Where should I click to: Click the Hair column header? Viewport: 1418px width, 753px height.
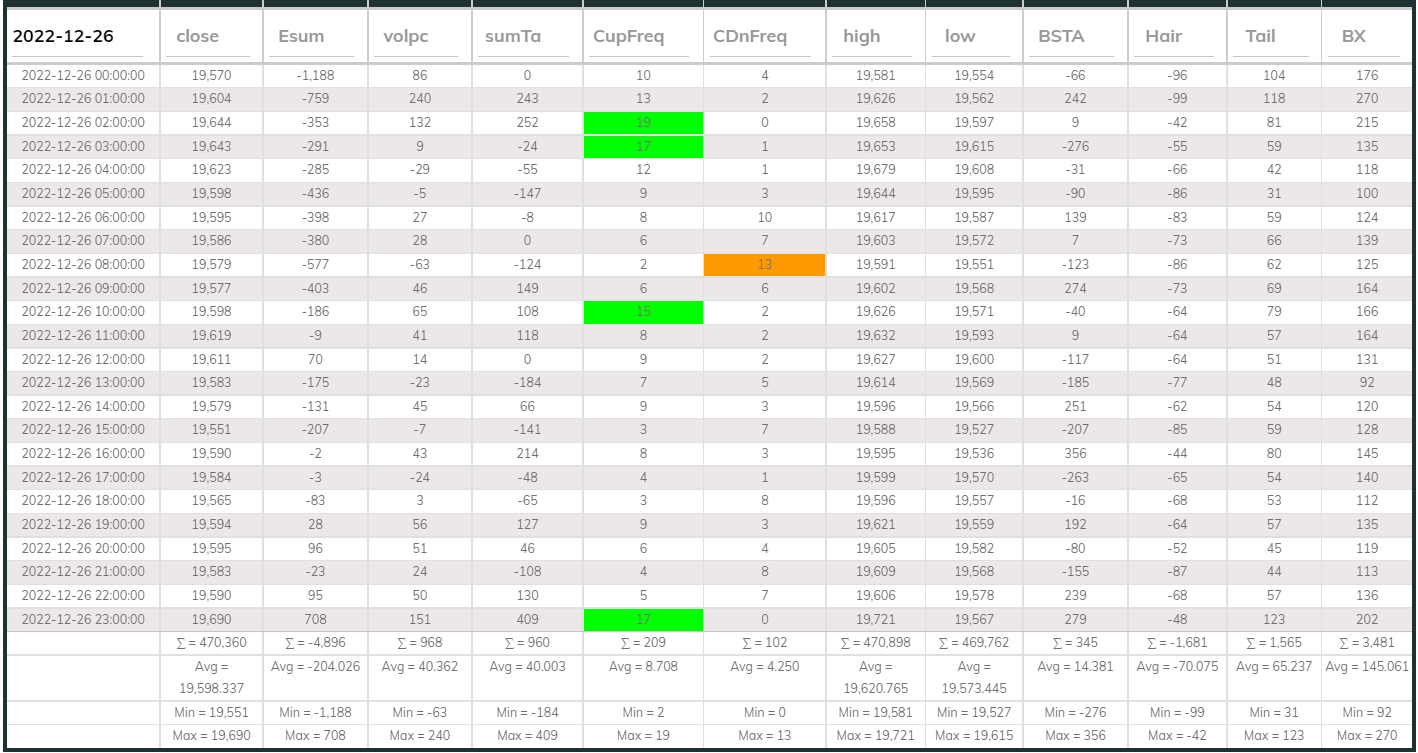(1164, 37)
